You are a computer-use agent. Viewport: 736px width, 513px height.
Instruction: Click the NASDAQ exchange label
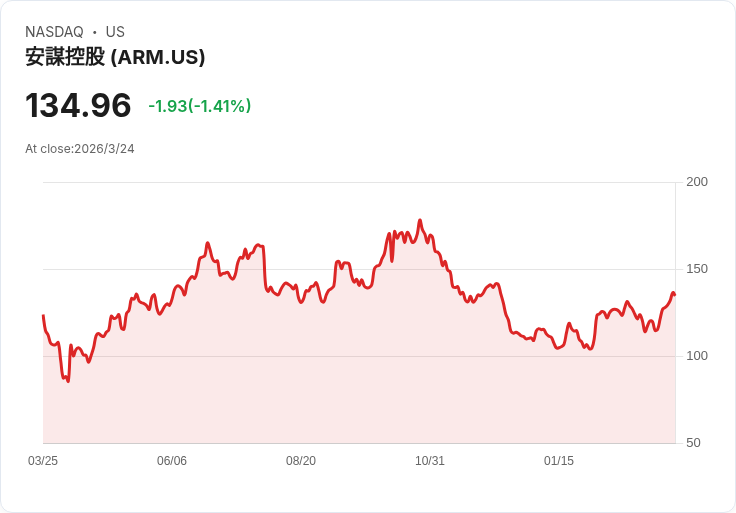[x=54, y=32]
